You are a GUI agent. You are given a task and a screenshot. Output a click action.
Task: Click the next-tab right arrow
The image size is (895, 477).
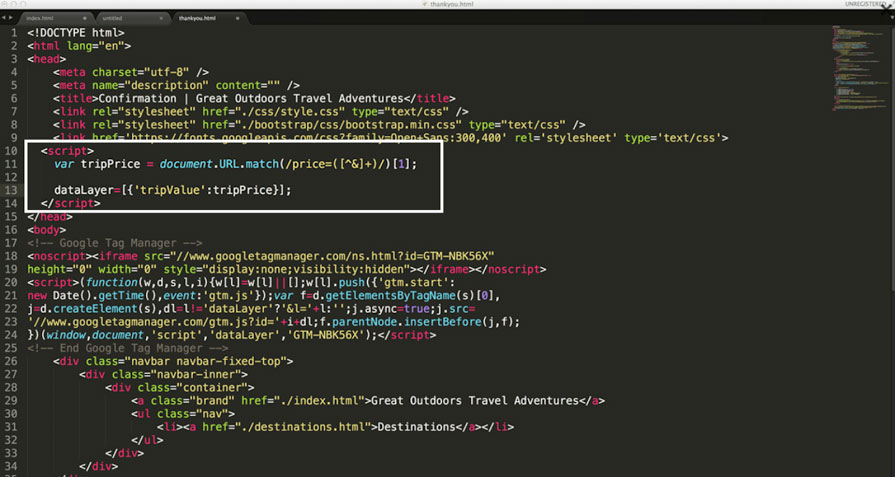pos(11,18)
